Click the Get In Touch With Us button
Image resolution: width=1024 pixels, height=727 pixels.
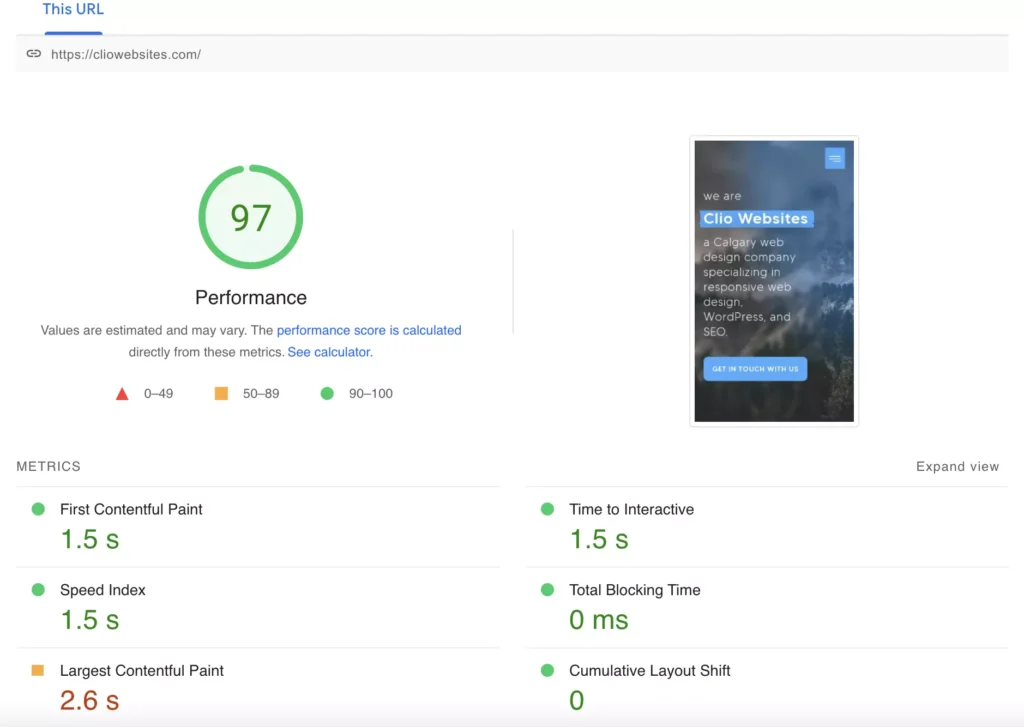(x=755, y=369)
